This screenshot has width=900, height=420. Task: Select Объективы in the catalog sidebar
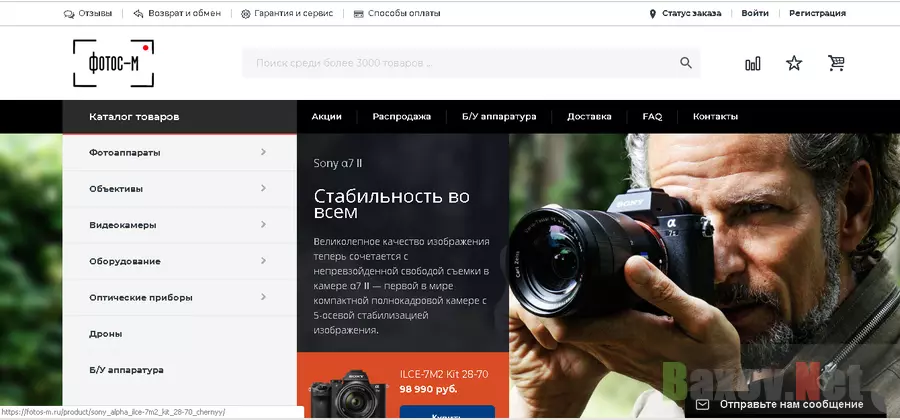point(116,189)
